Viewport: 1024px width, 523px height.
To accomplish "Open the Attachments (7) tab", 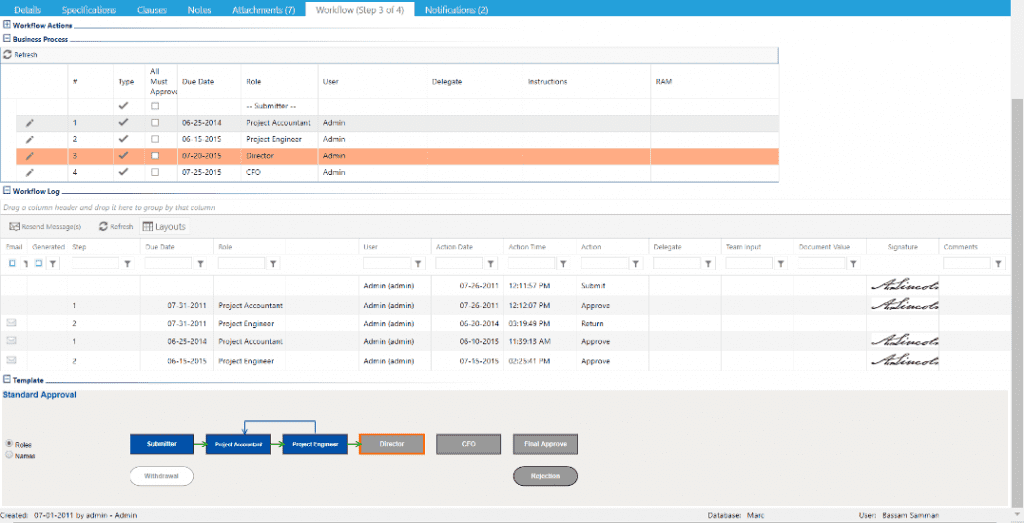I will (264, 10).
